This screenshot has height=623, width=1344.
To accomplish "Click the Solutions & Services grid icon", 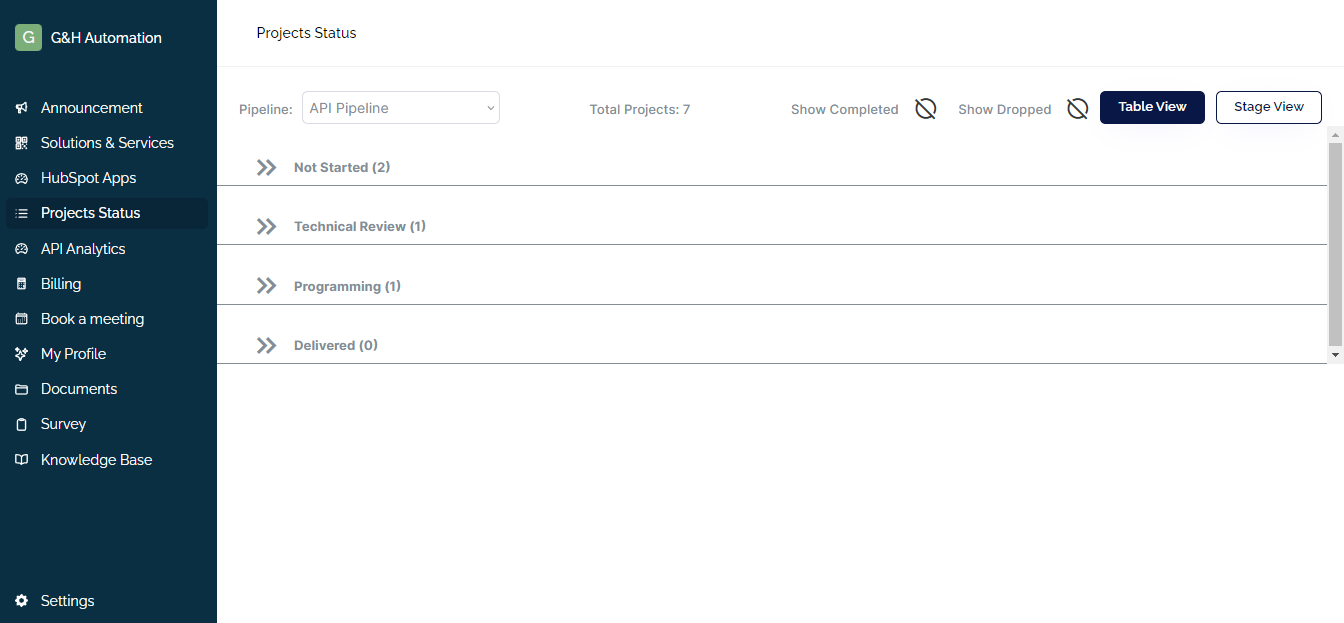I will pos(21,143).
